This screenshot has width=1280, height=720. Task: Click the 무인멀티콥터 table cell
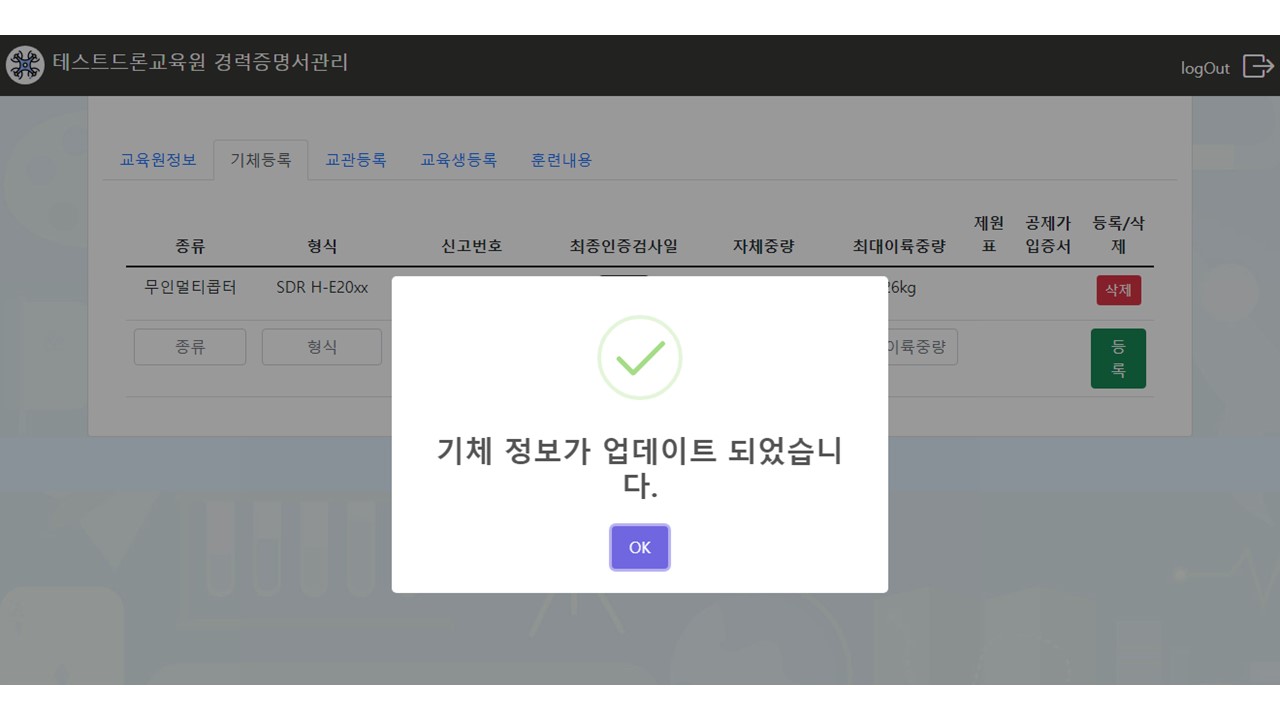pos(190,288)
